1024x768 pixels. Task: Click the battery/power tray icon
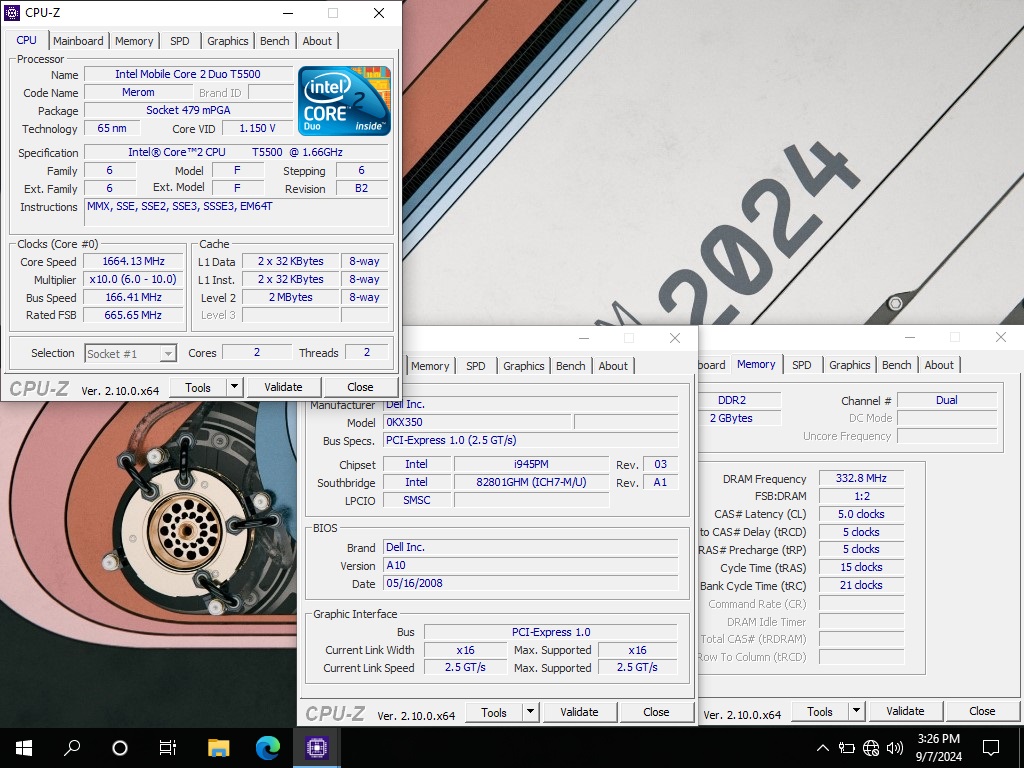847,748
